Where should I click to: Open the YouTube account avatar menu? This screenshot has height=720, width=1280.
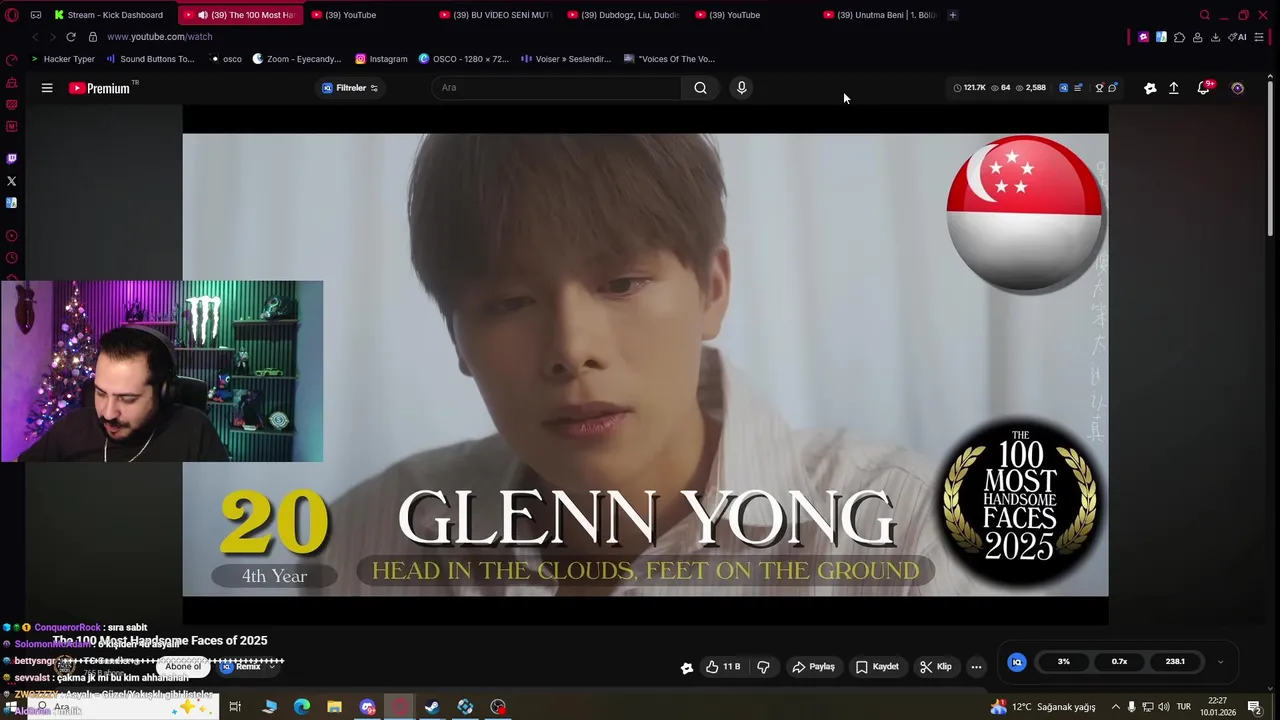point(1237,88)
